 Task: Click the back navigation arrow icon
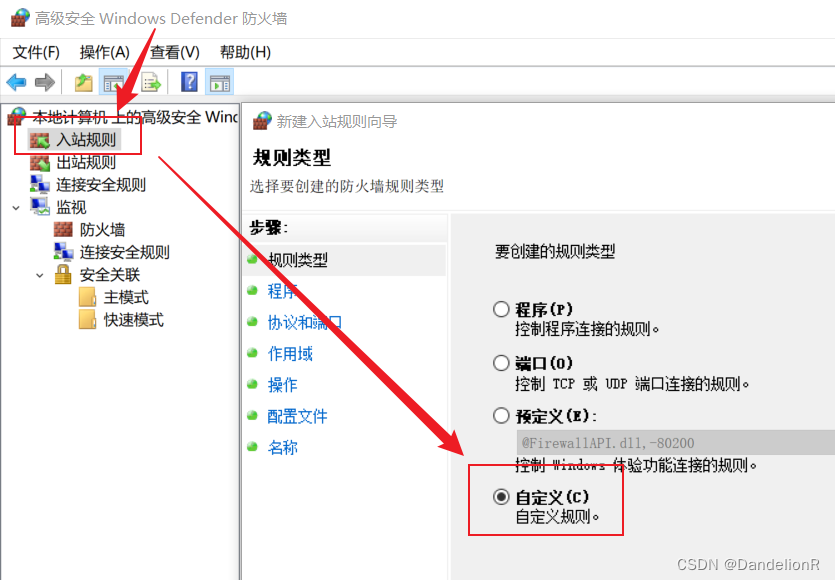[16, 81]
